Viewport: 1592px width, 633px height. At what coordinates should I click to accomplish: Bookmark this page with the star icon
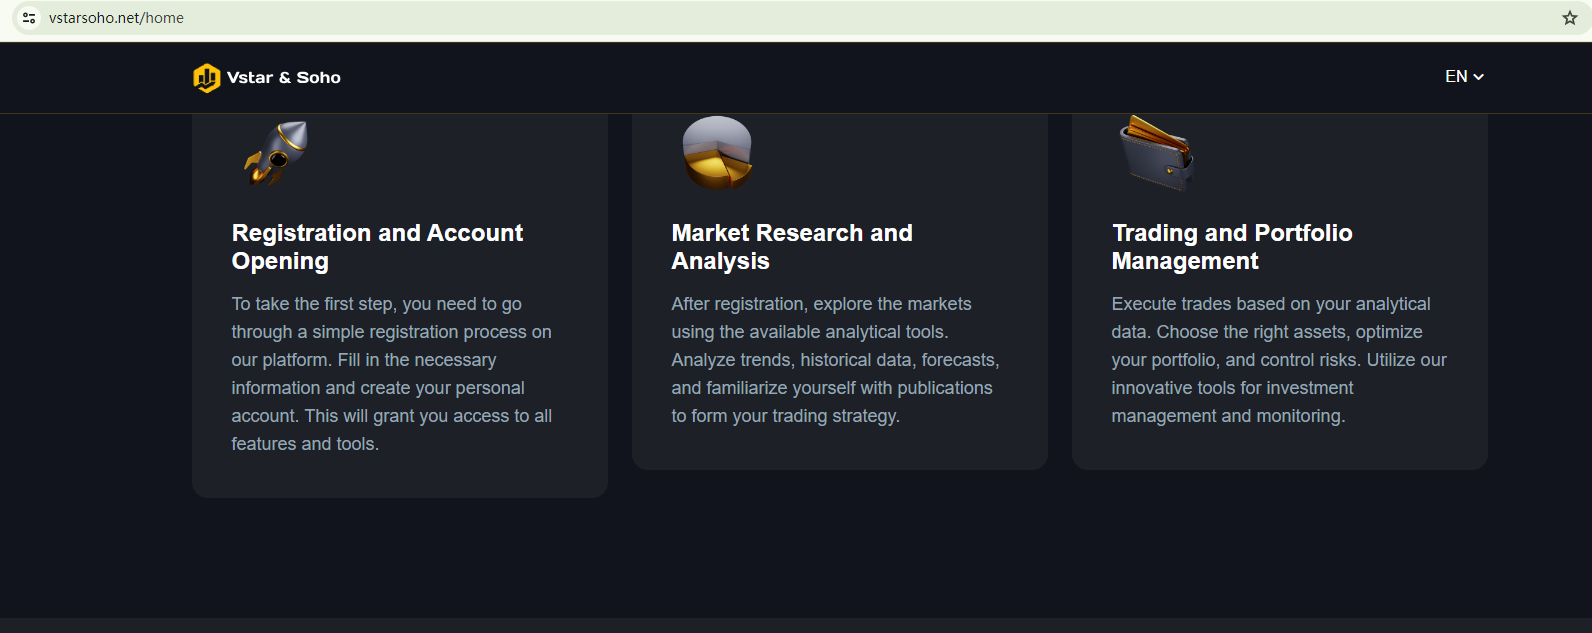pyautogui.click(x=1569, y=18)
